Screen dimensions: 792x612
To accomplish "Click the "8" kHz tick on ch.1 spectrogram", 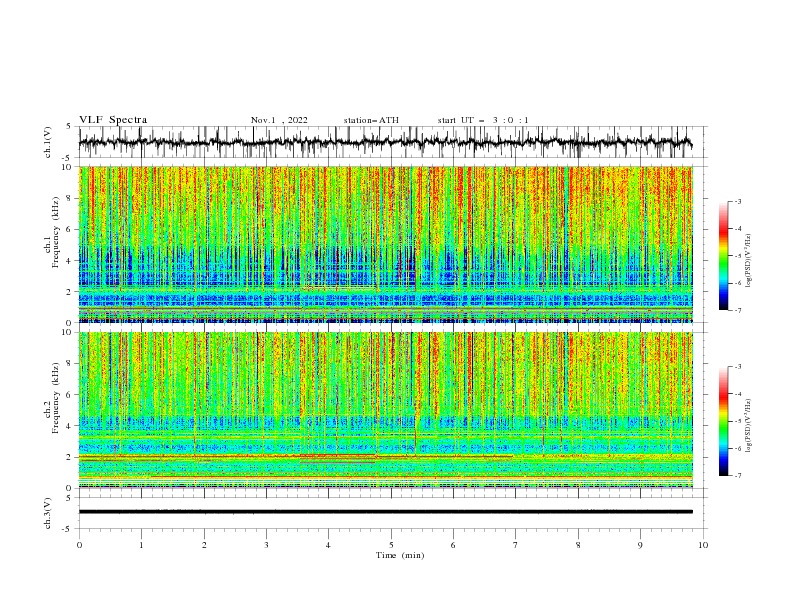I will pos(68,198).
